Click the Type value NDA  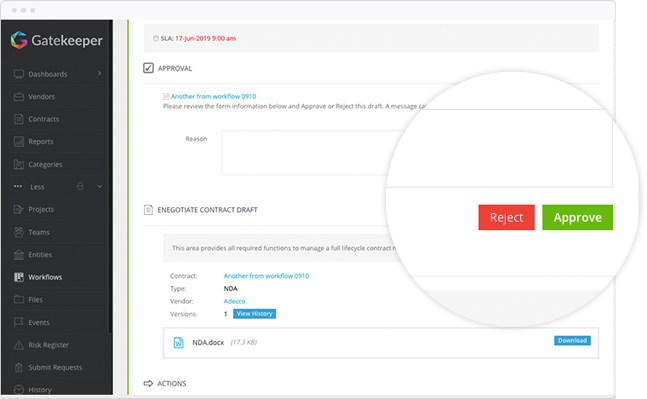(x=230, y=288)
